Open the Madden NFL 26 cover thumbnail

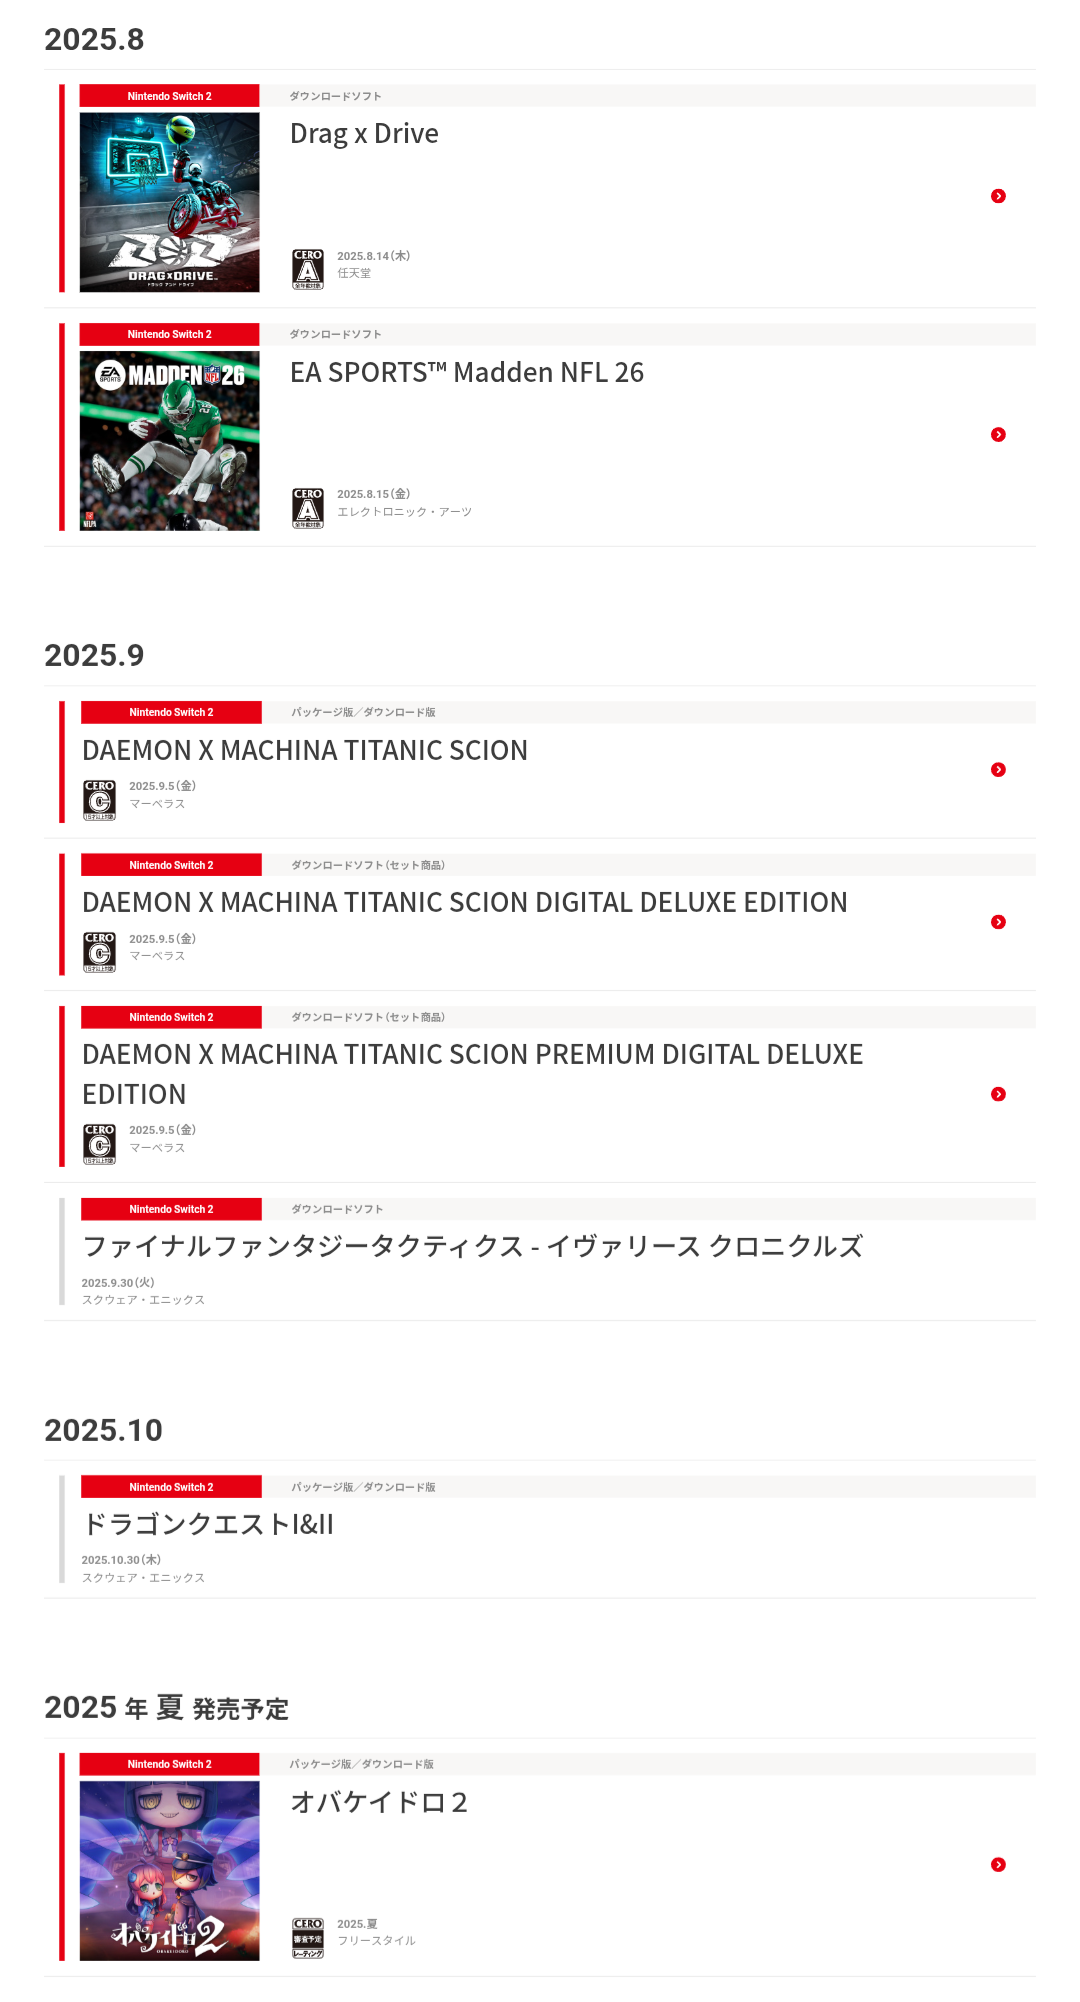[x=170, y=440]
